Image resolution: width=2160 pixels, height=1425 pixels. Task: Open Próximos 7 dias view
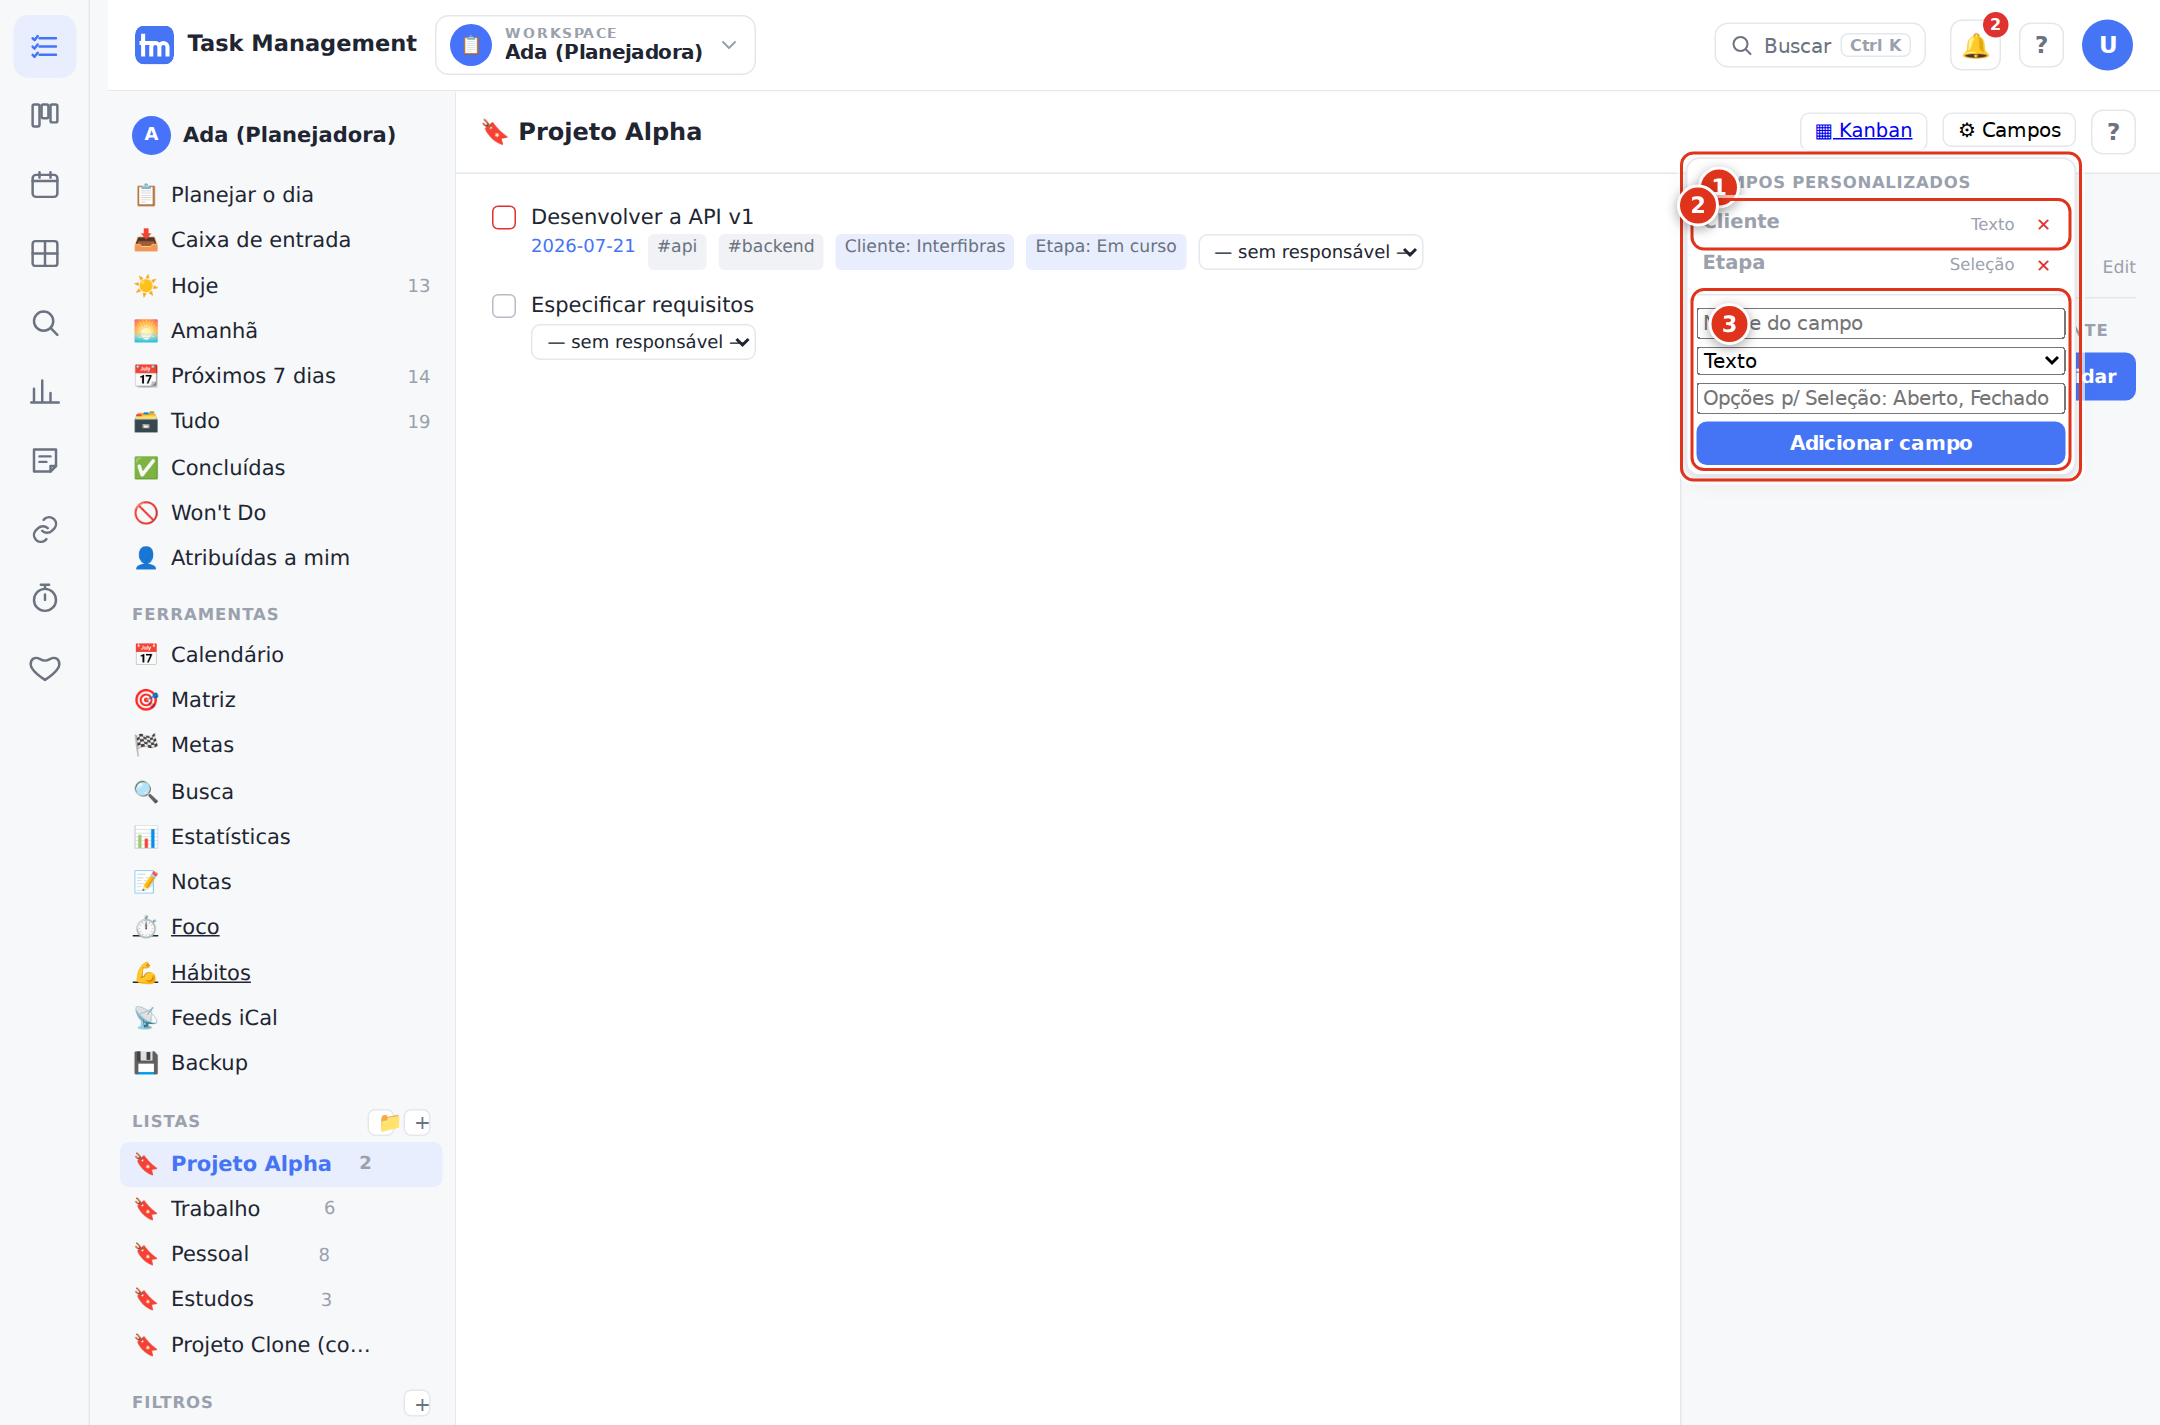pyautogui.click(x=282, y=375)
